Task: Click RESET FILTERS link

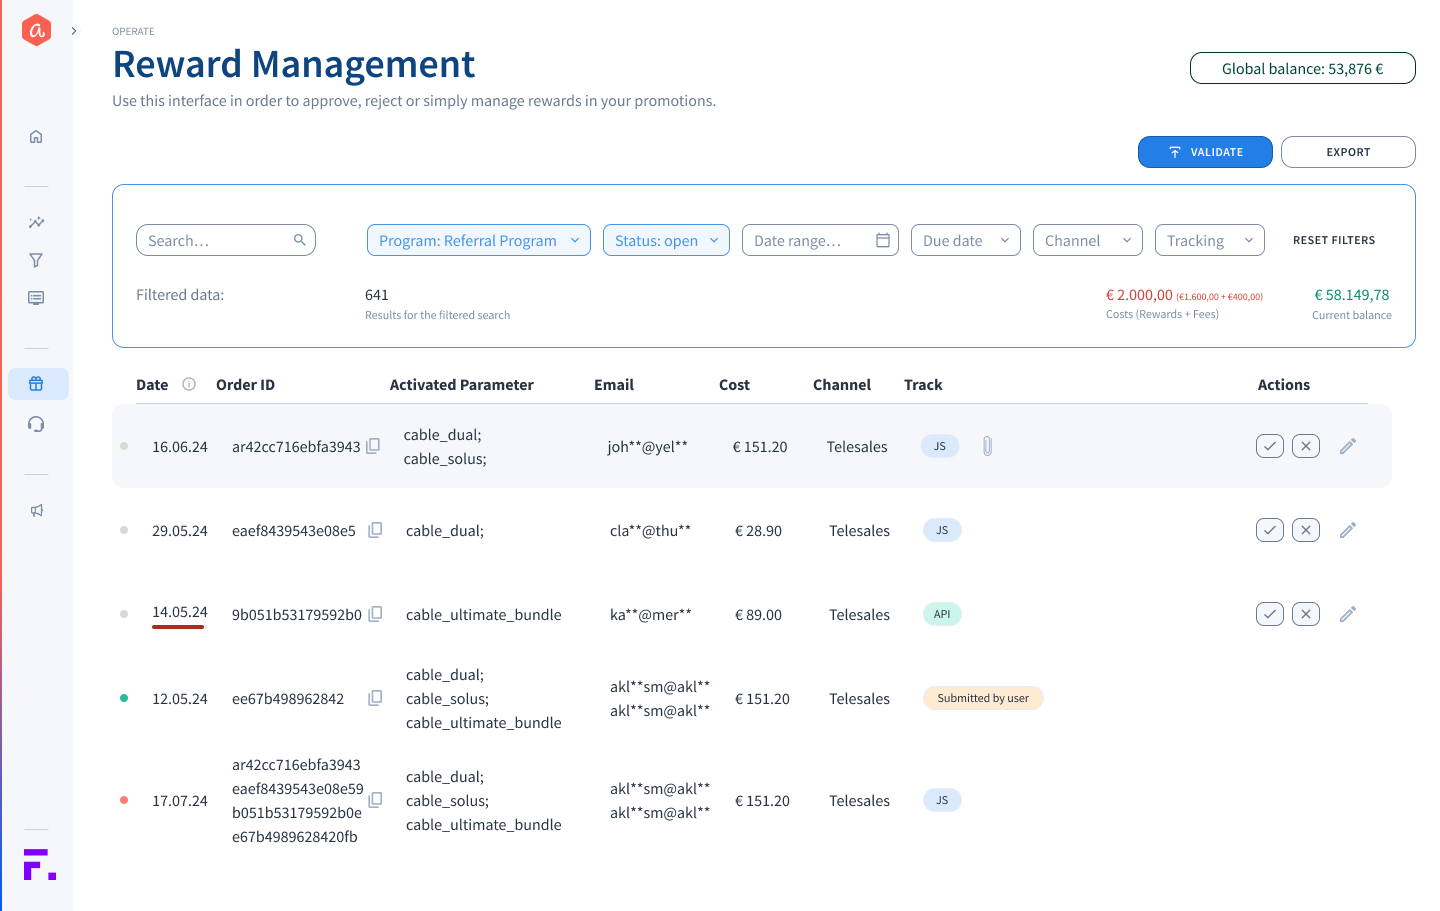Action: pyautogui.click(x=1333, y=240)
